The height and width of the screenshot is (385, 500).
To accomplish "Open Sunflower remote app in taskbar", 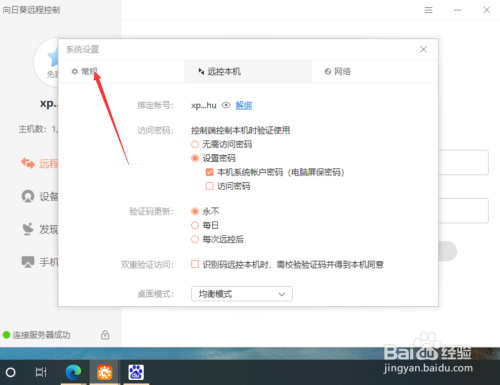I will pos(104,372).
